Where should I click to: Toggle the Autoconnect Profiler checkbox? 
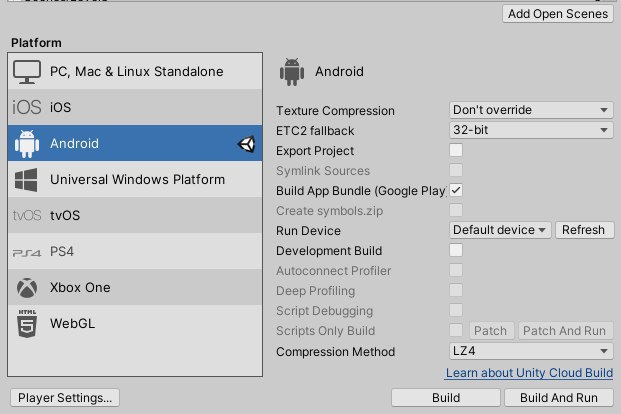coord(456,270)
